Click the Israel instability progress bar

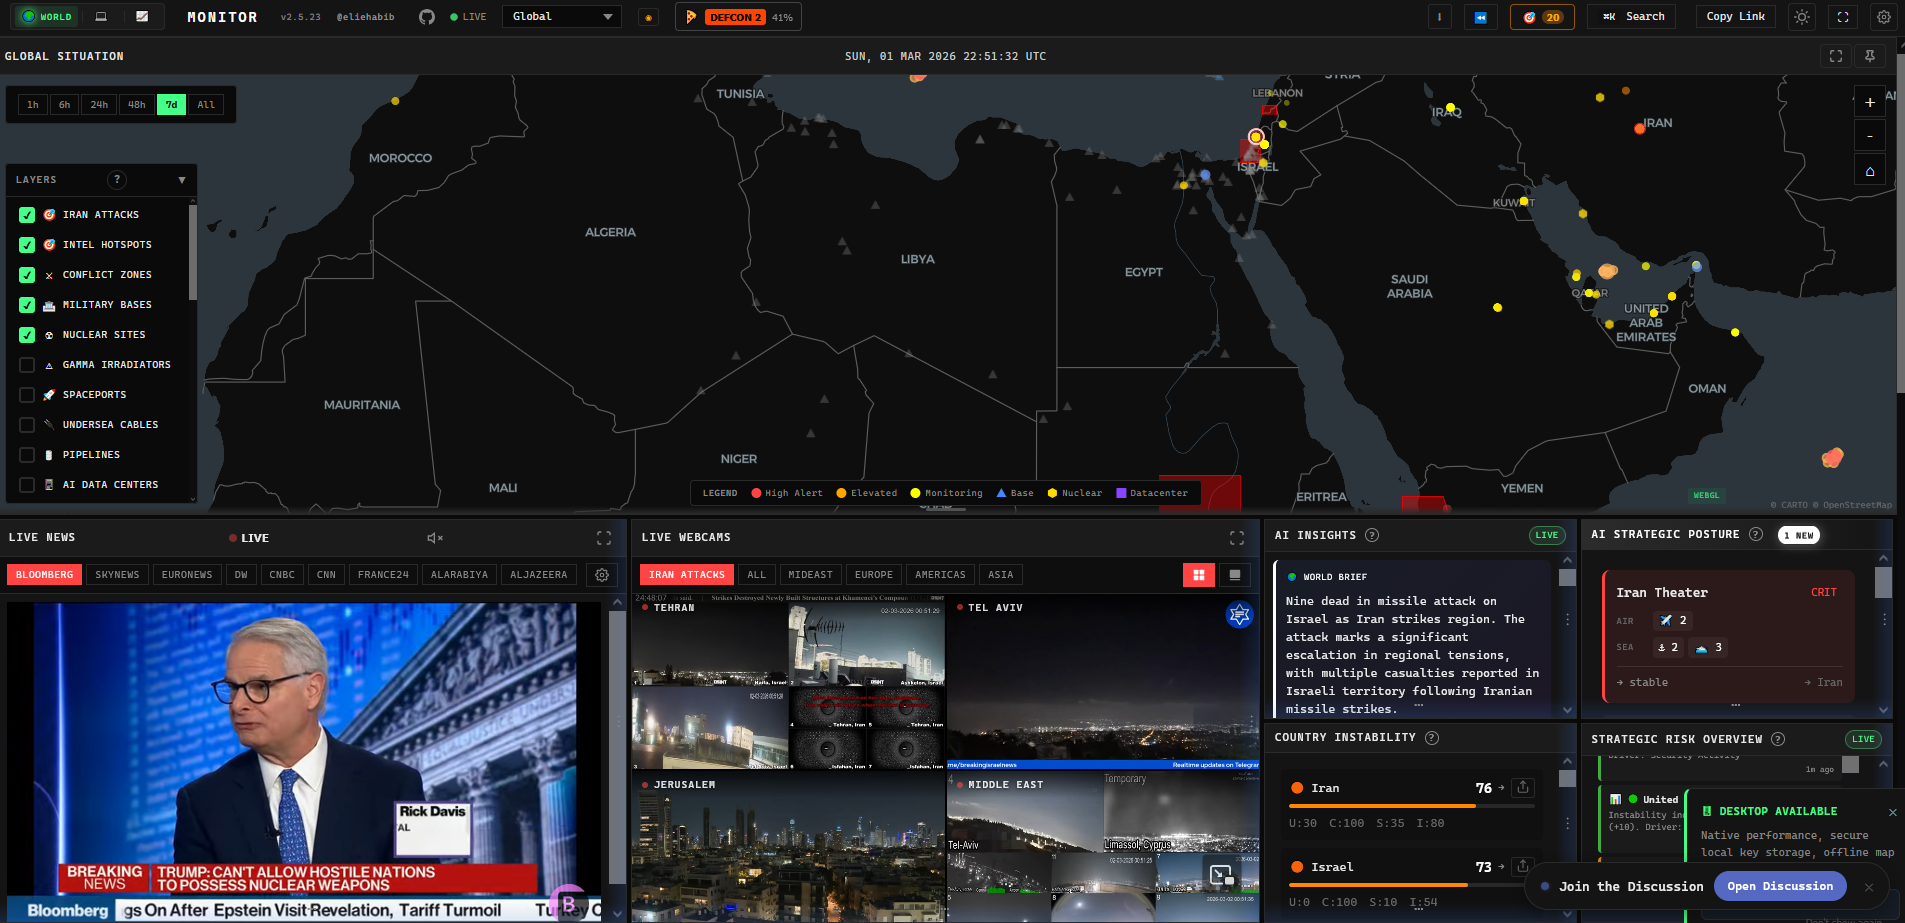1412,885
